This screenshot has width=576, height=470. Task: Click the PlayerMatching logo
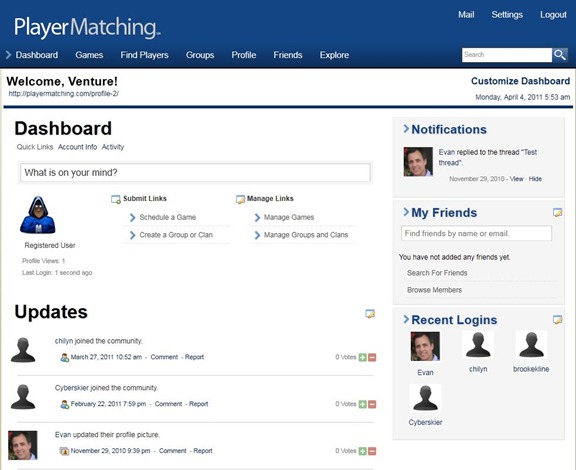(87, 28)
